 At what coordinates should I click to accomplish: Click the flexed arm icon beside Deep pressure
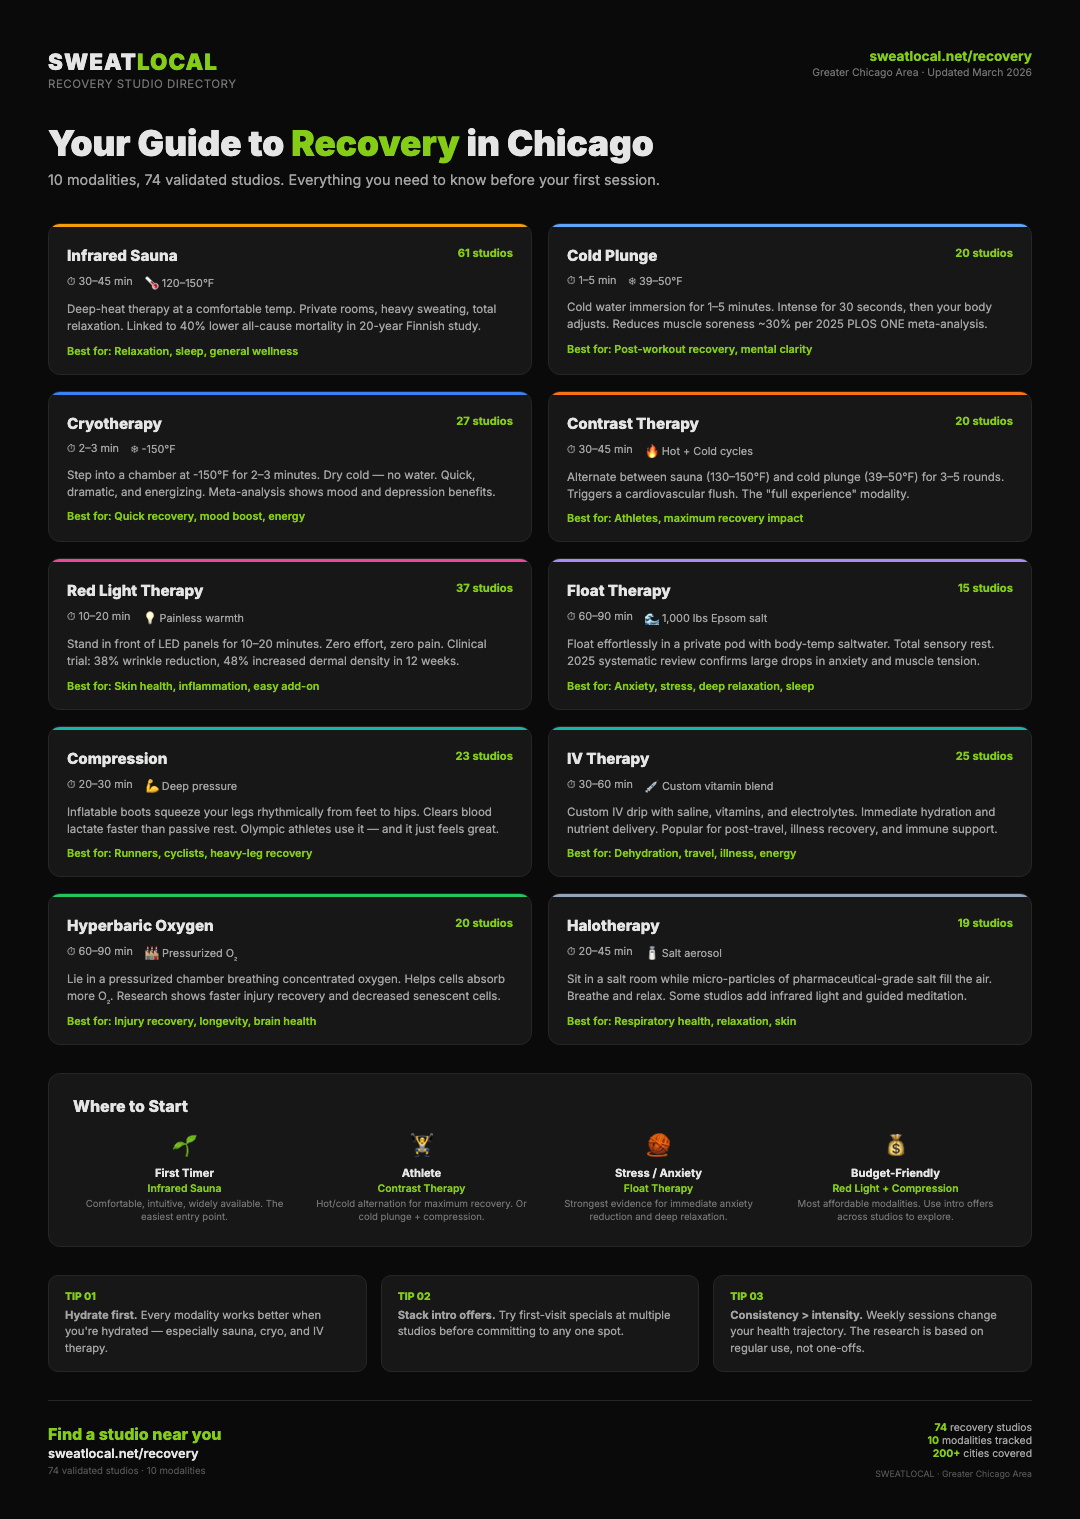click(x=152, y=786)
